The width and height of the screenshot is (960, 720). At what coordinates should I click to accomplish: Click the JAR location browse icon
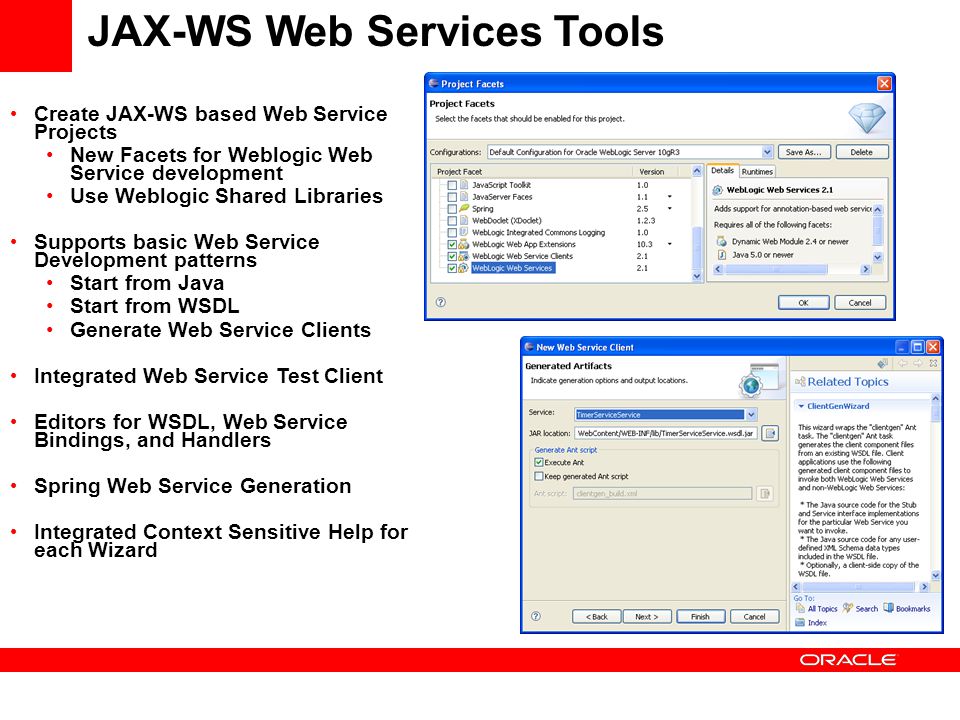(771, 433)
